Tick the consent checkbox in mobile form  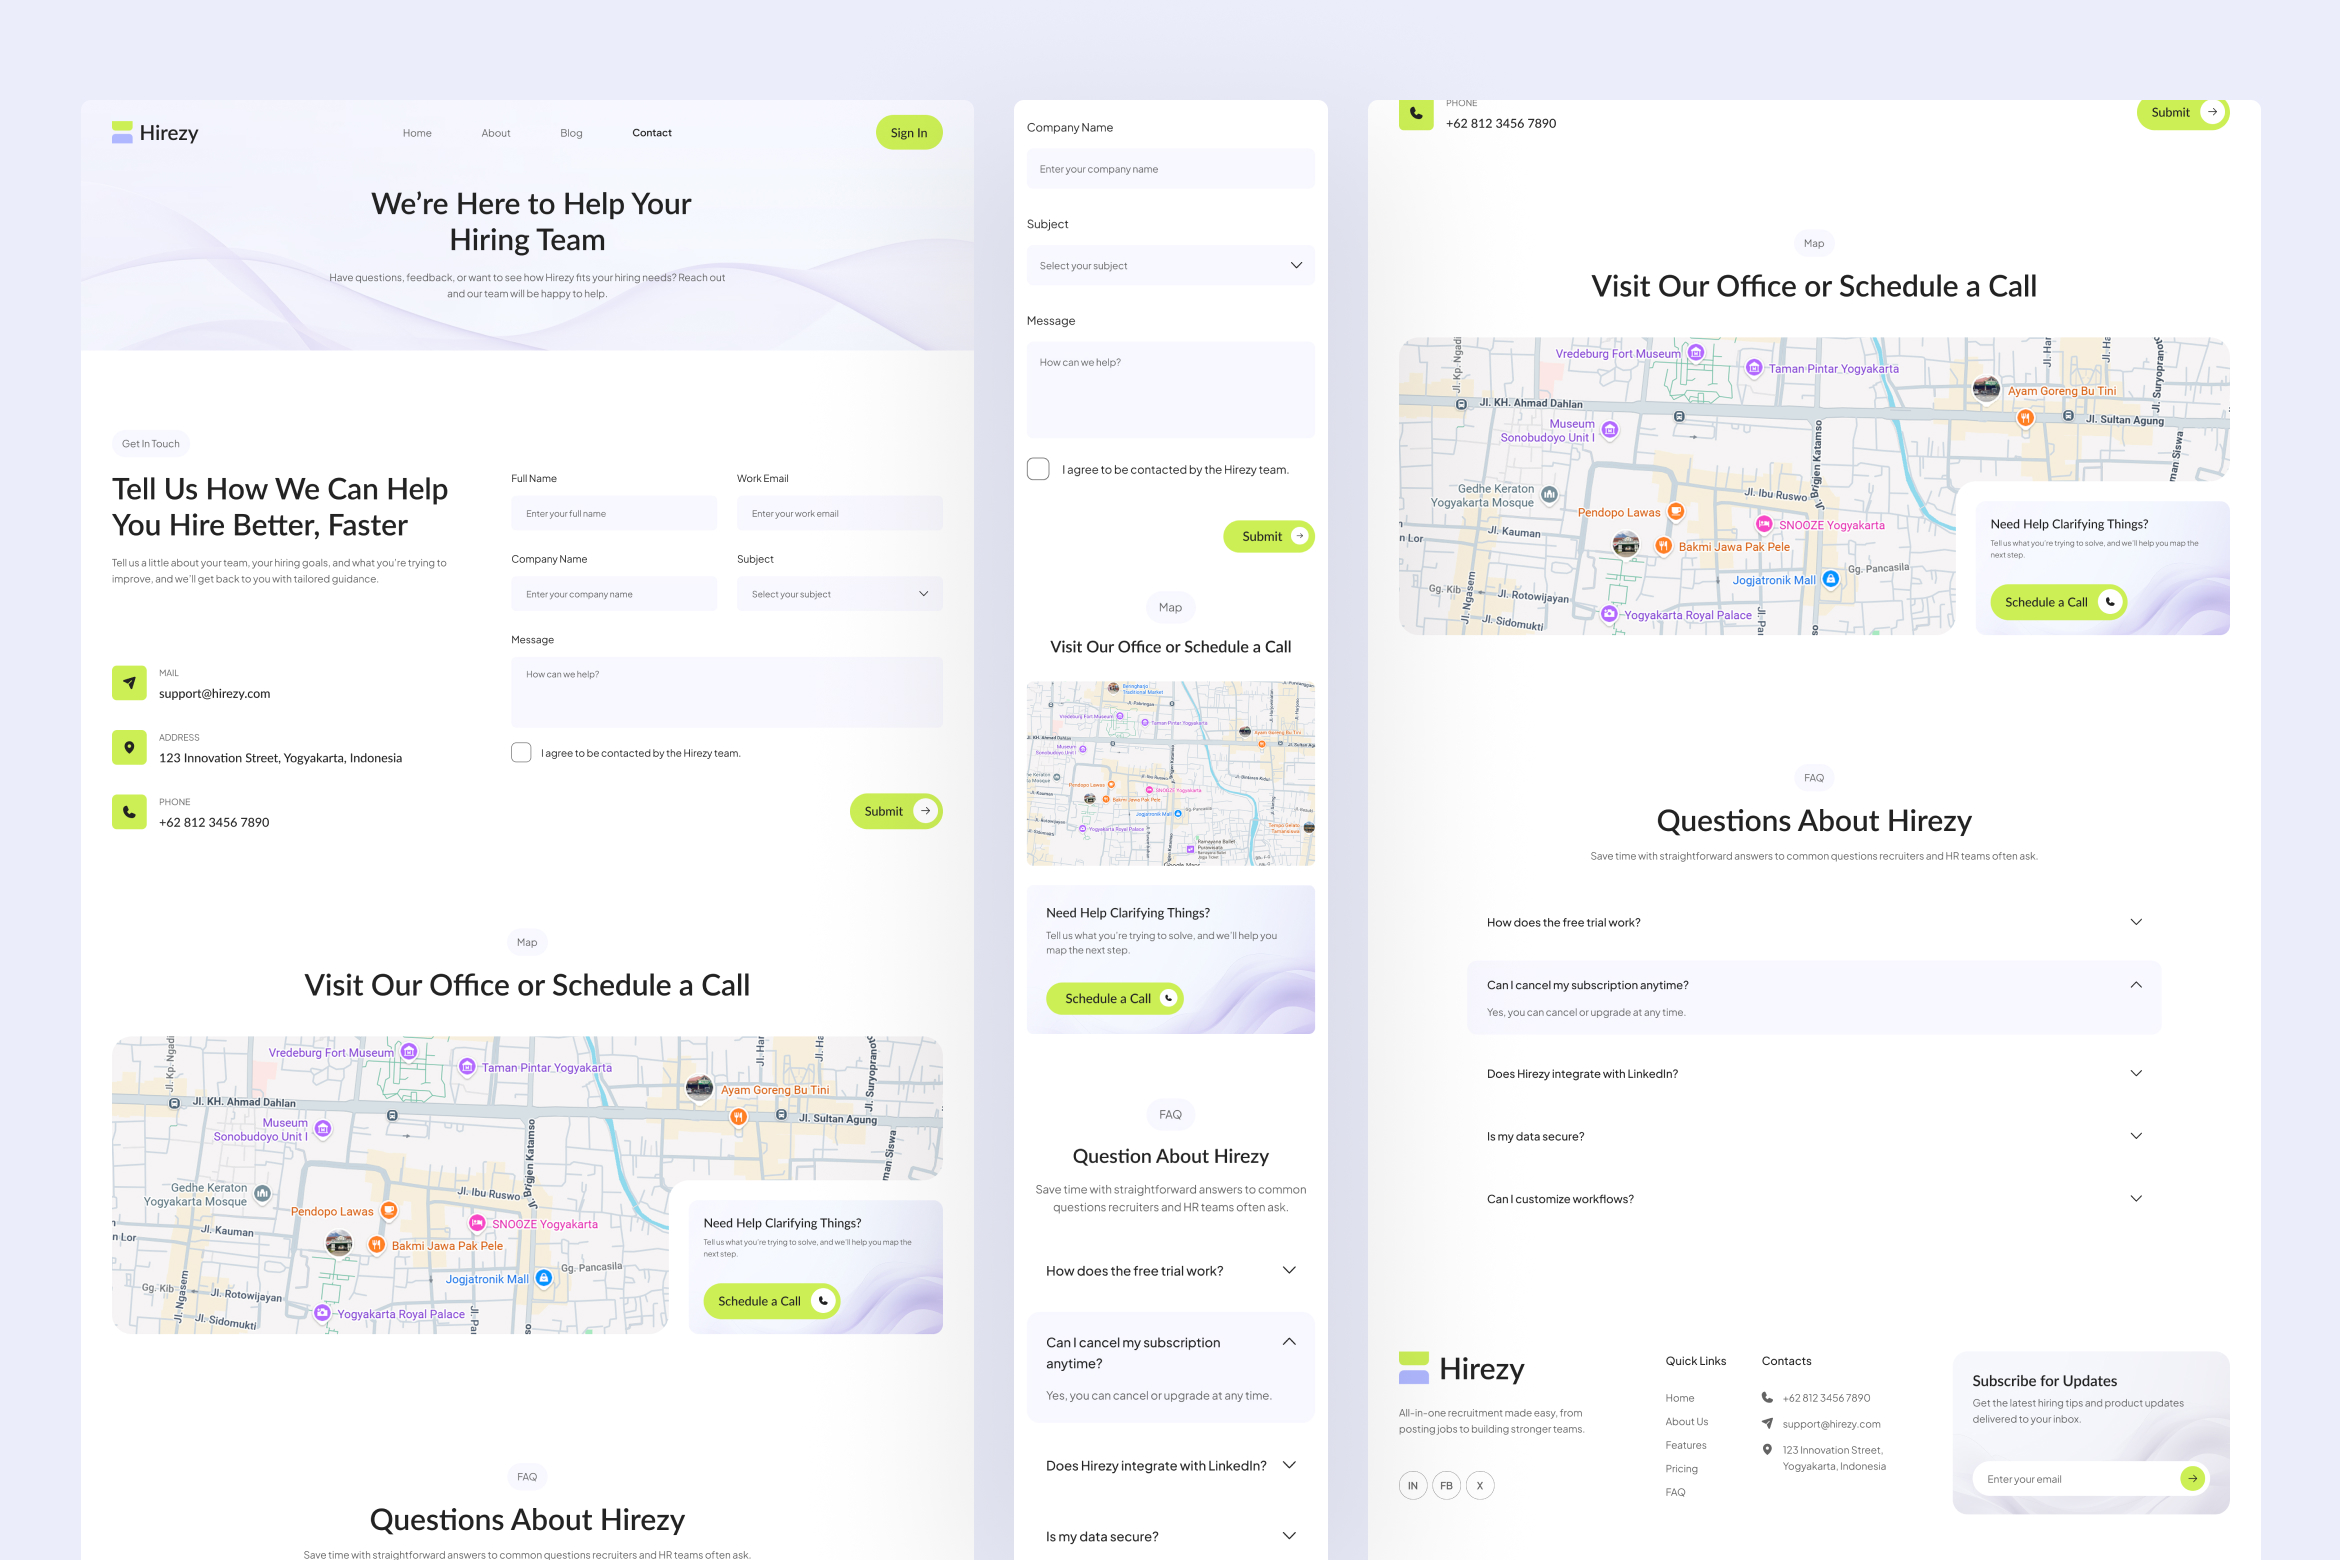click(x=1038, y=469)
